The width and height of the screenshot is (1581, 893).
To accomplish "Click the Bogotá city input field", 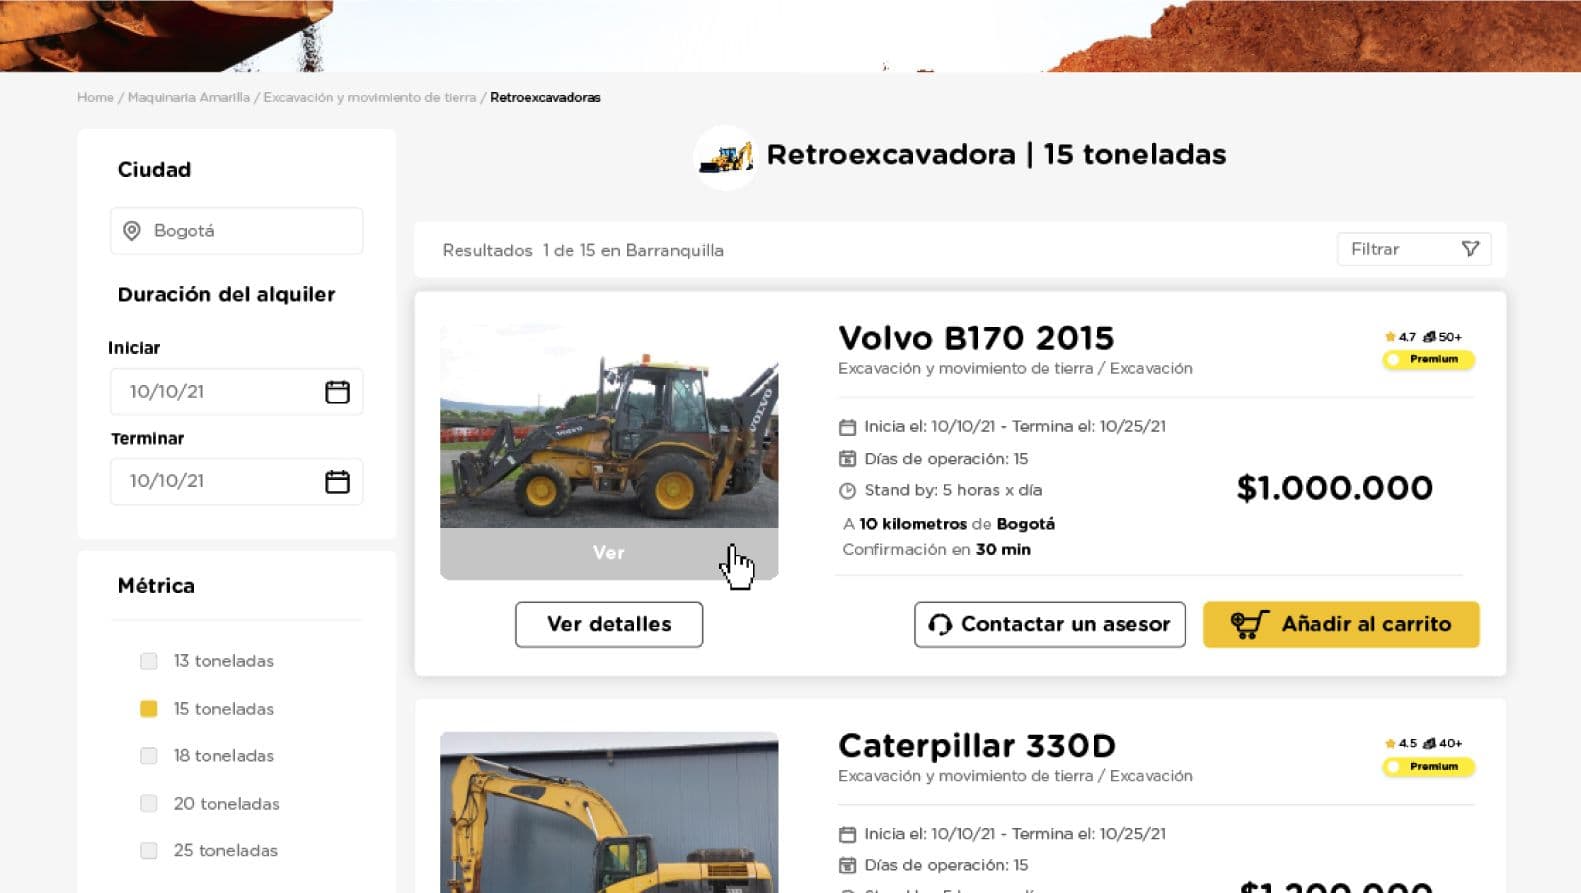I will click(x=236, y=231).
